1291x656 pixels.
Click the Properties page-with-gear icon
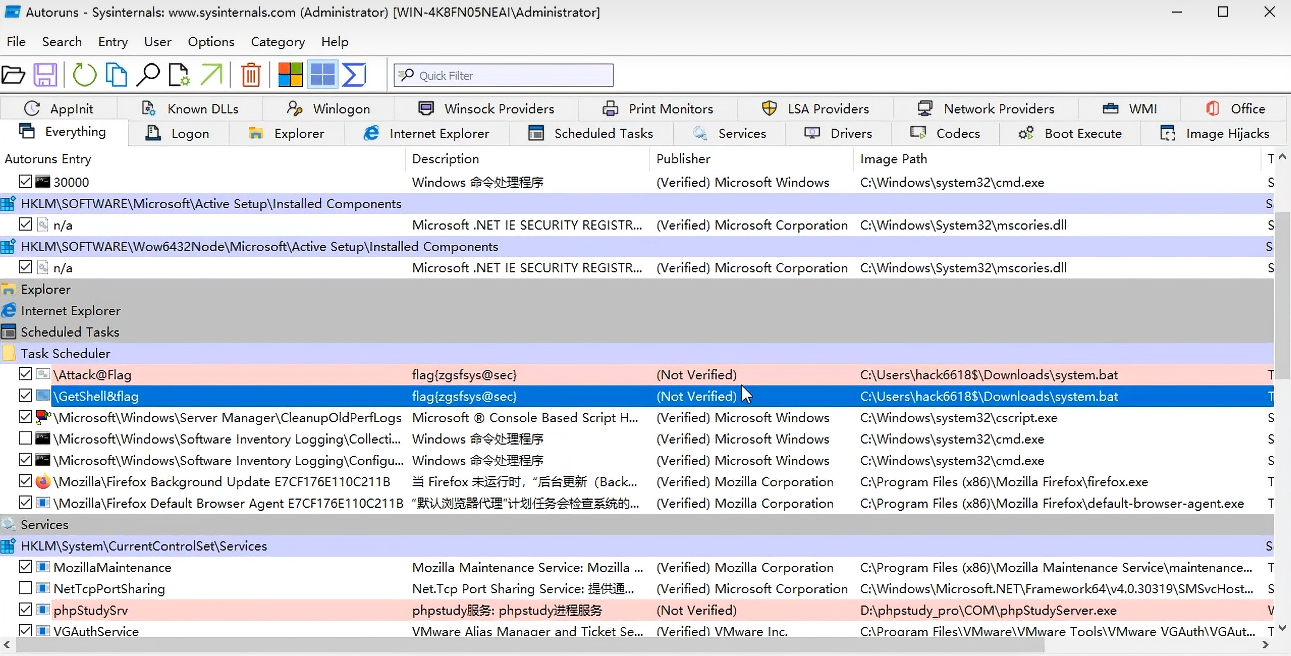[x=179, y=75]
